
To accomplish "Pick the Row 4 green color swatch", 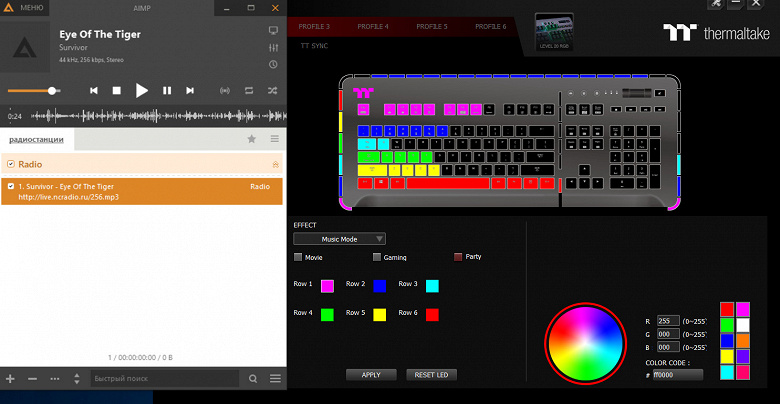I will click(x=327, y=315).
